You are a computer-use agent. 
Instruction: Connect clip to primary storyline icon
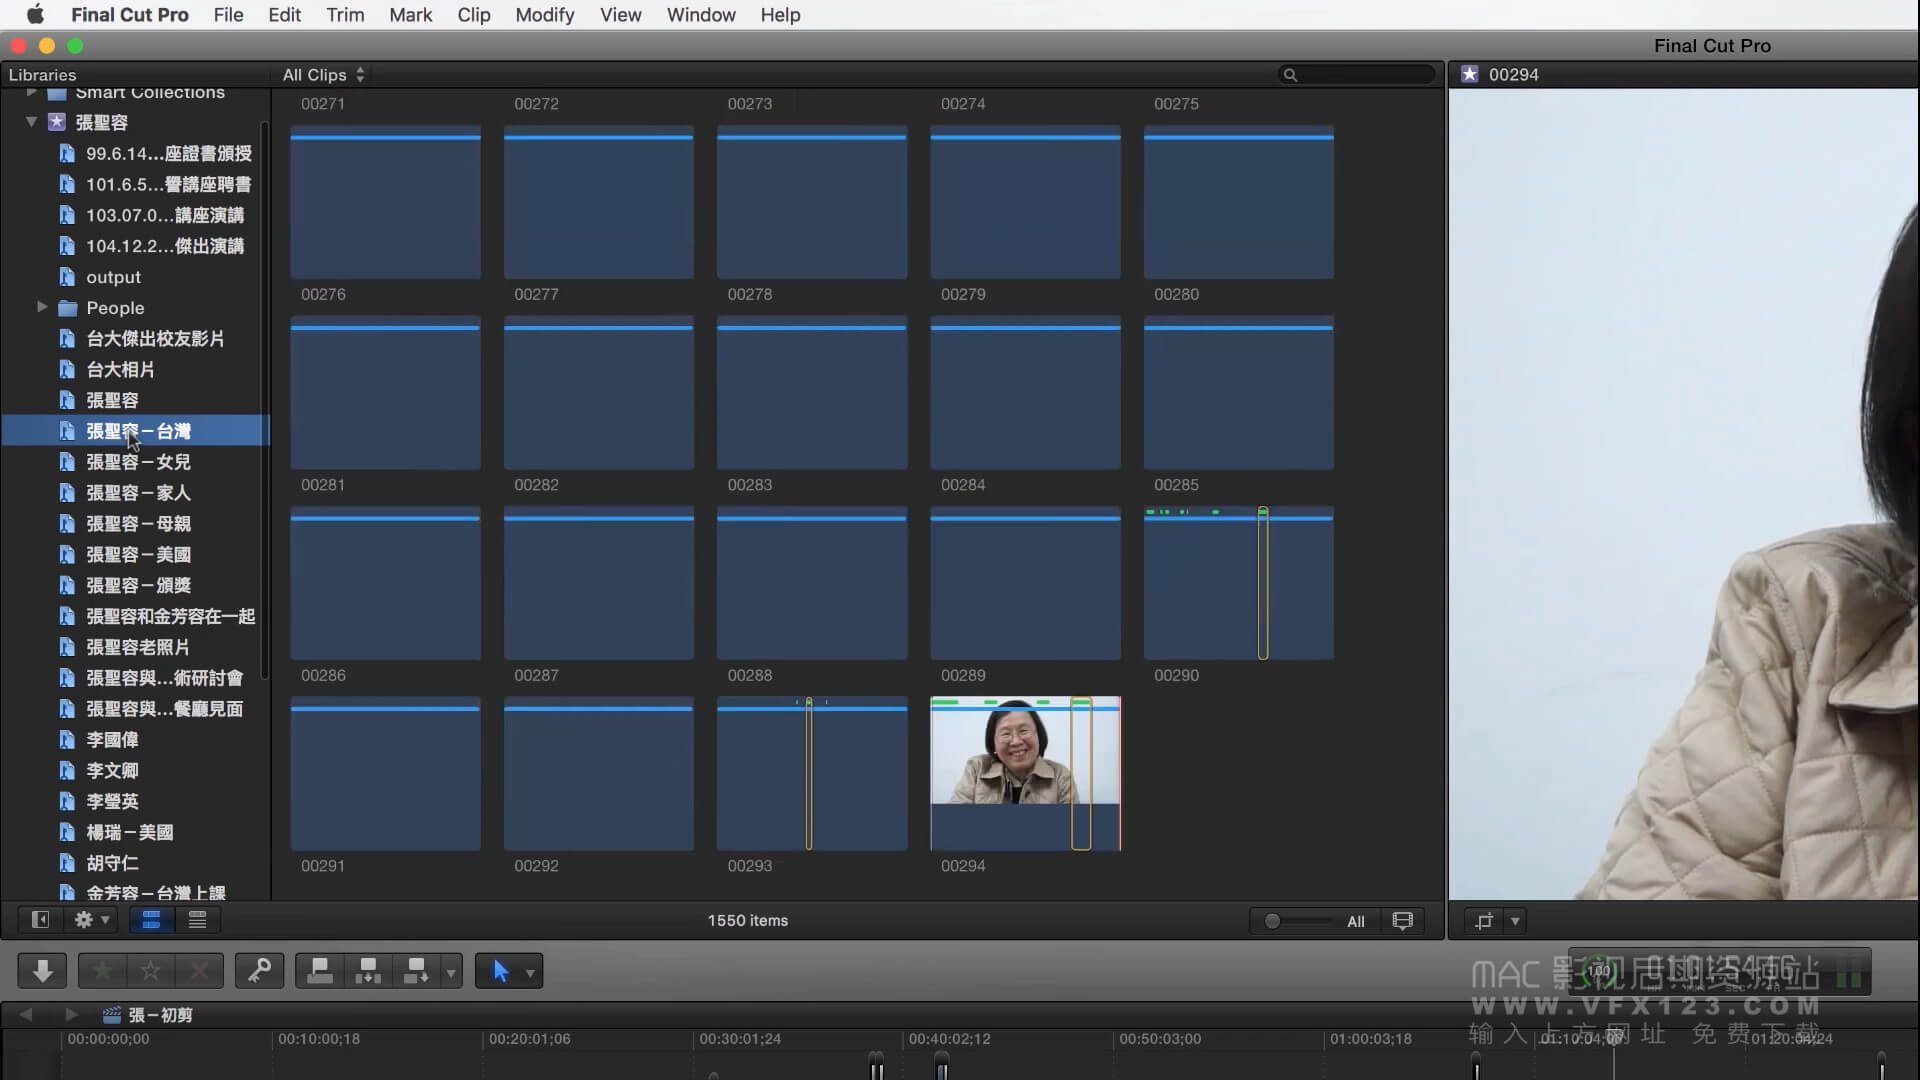click(320, 970)
